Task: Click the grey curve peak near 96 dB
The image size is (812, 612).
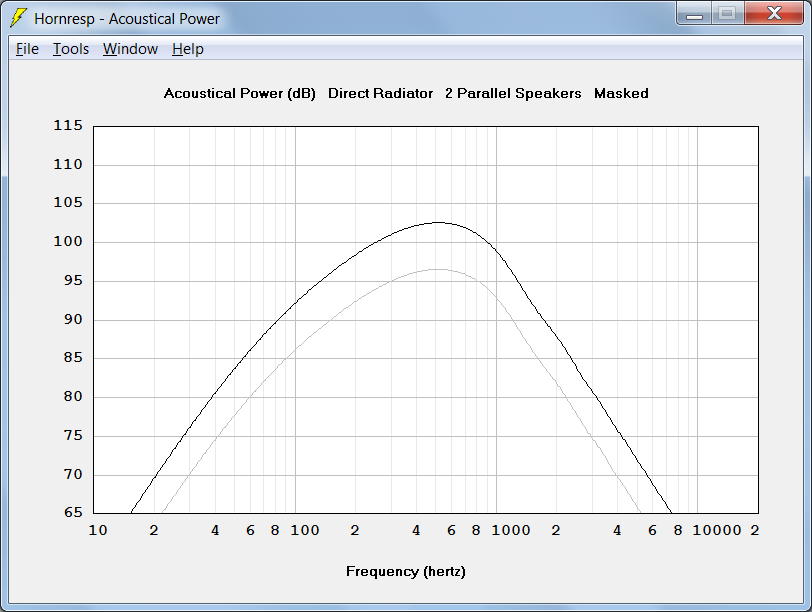Action: (439, 269)
